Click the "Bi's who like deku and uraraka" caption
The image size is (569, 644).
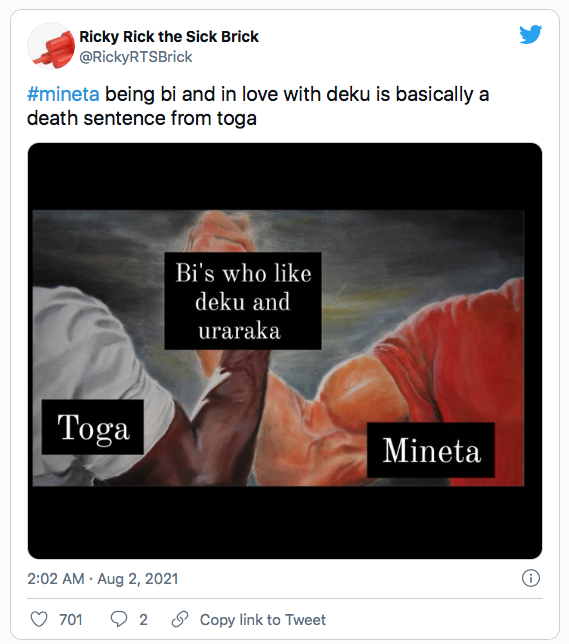coord(243,301)
